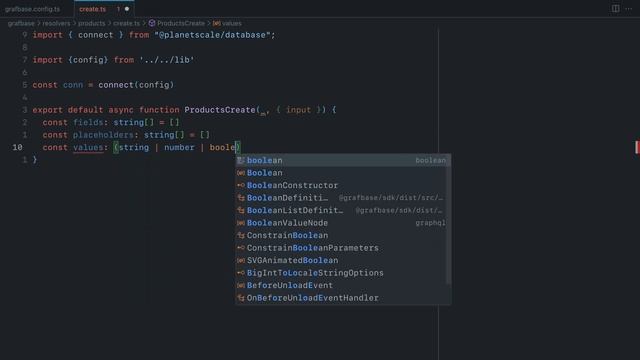
Task: Click the '../../lib' import path
Action: 167,60
